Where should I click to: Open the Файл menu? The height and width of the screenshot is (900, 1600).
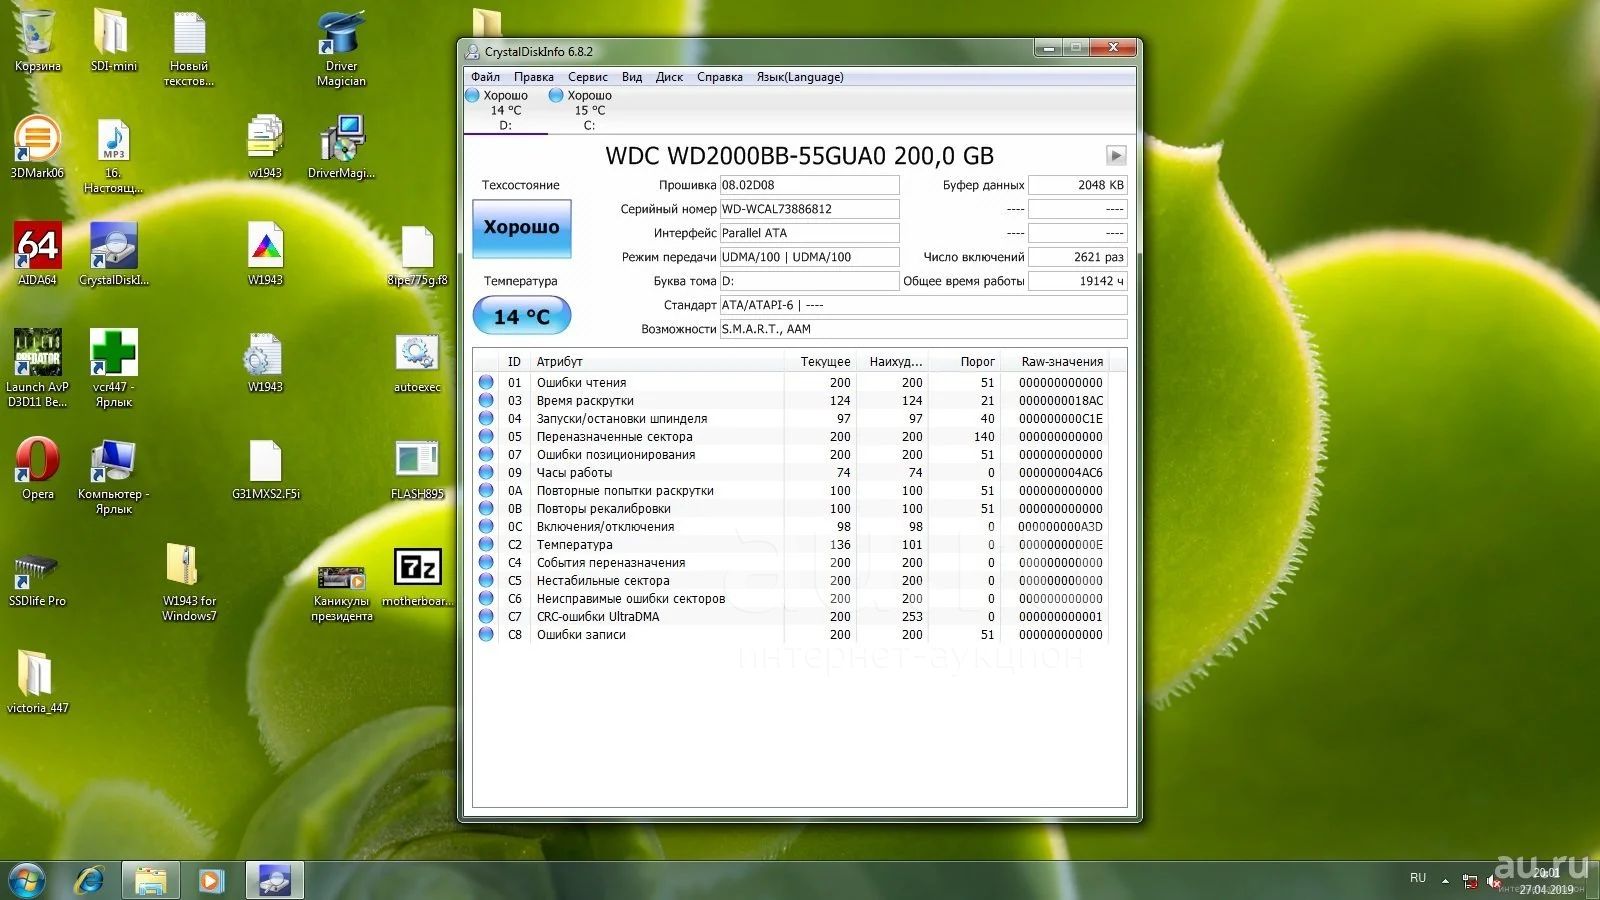click(x=485, y=77)
